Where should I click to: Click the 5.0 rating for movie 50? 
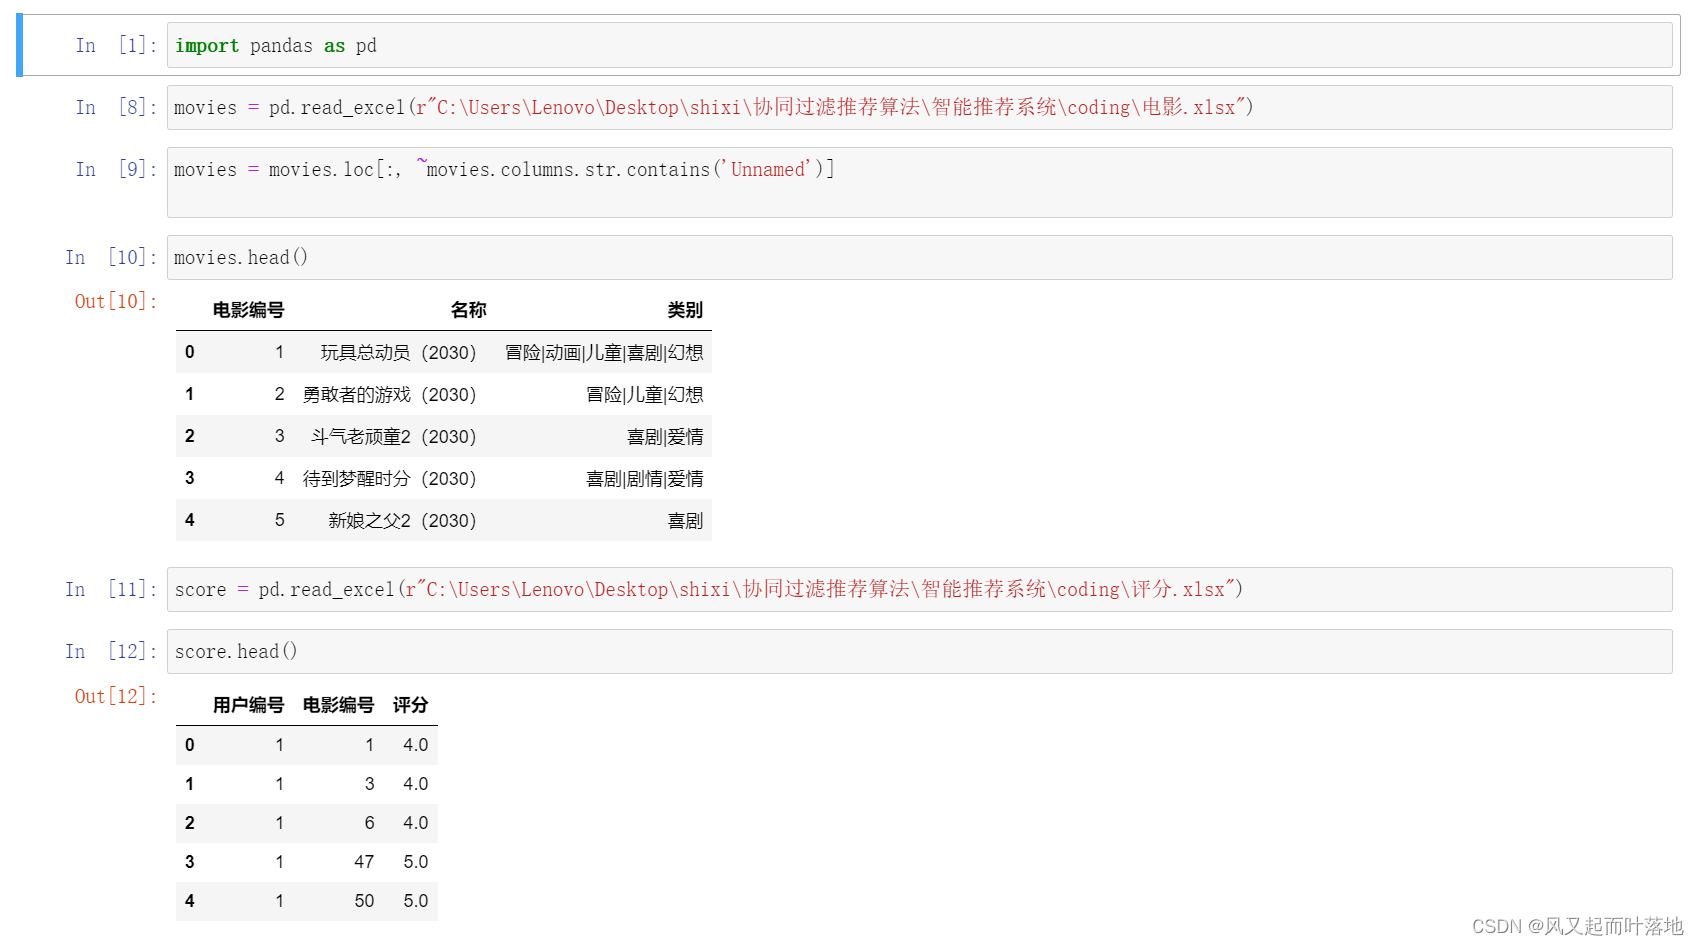click(x=416, y=901)
